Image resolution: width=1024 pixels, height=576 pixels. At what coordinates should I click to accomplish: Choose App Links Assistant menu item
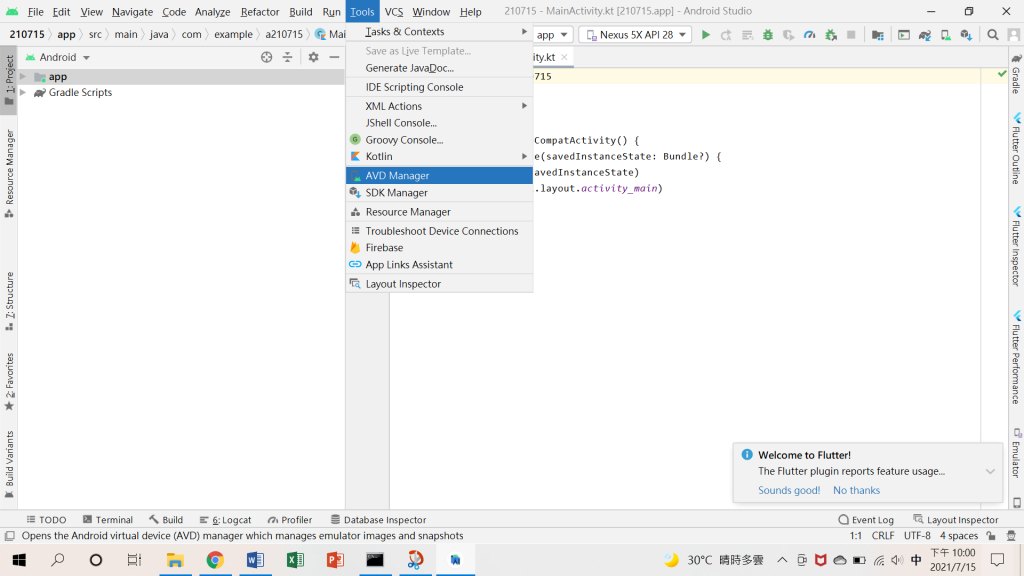pos(439,265)
